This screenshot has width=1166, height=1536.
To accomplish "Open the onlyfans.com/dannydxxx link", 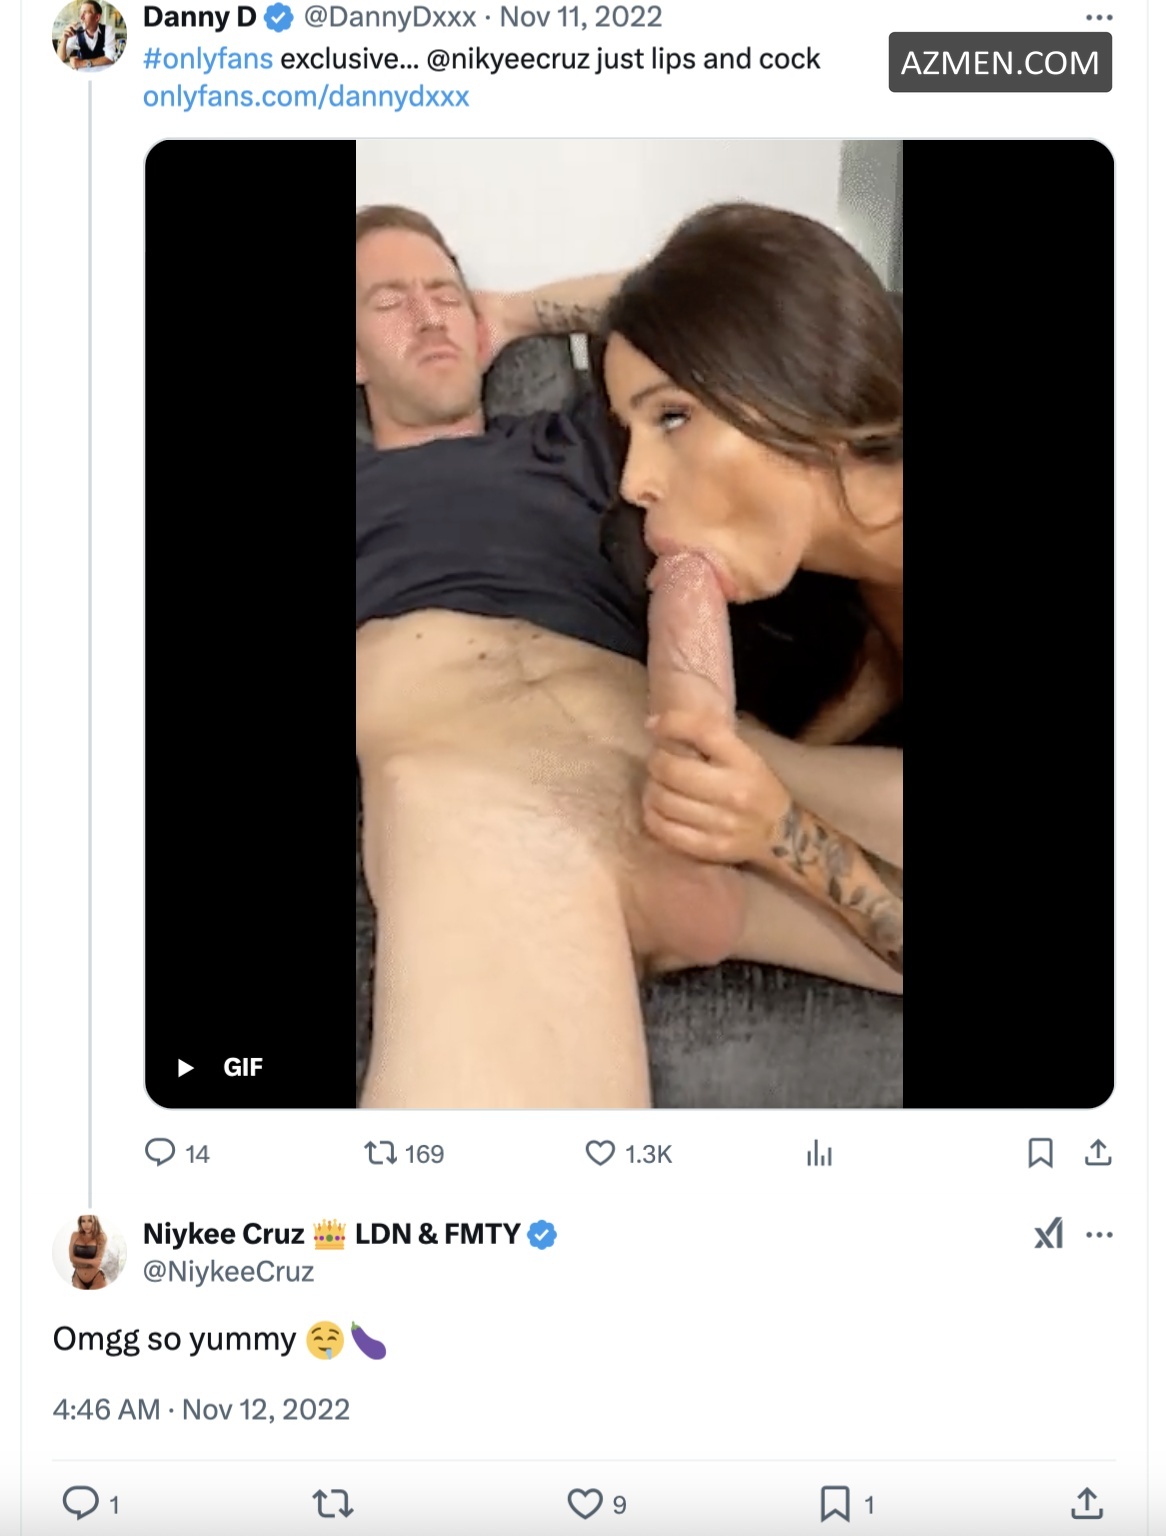I will click(x=306, y=97).
